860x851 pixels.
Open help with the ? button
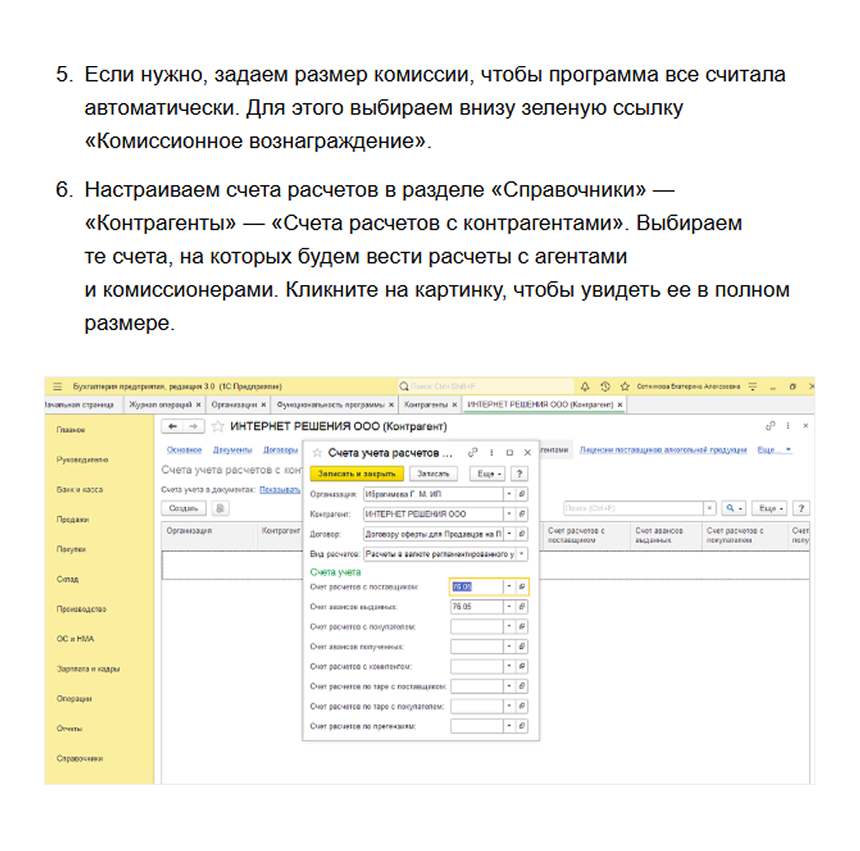[520, 474]
